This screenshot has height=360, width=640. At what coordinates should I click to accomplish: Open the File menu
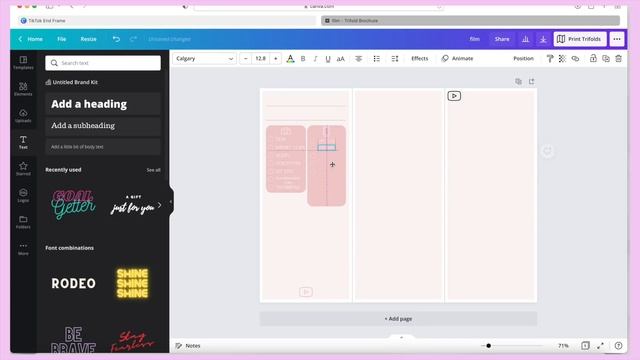click(x=61, y=39)
